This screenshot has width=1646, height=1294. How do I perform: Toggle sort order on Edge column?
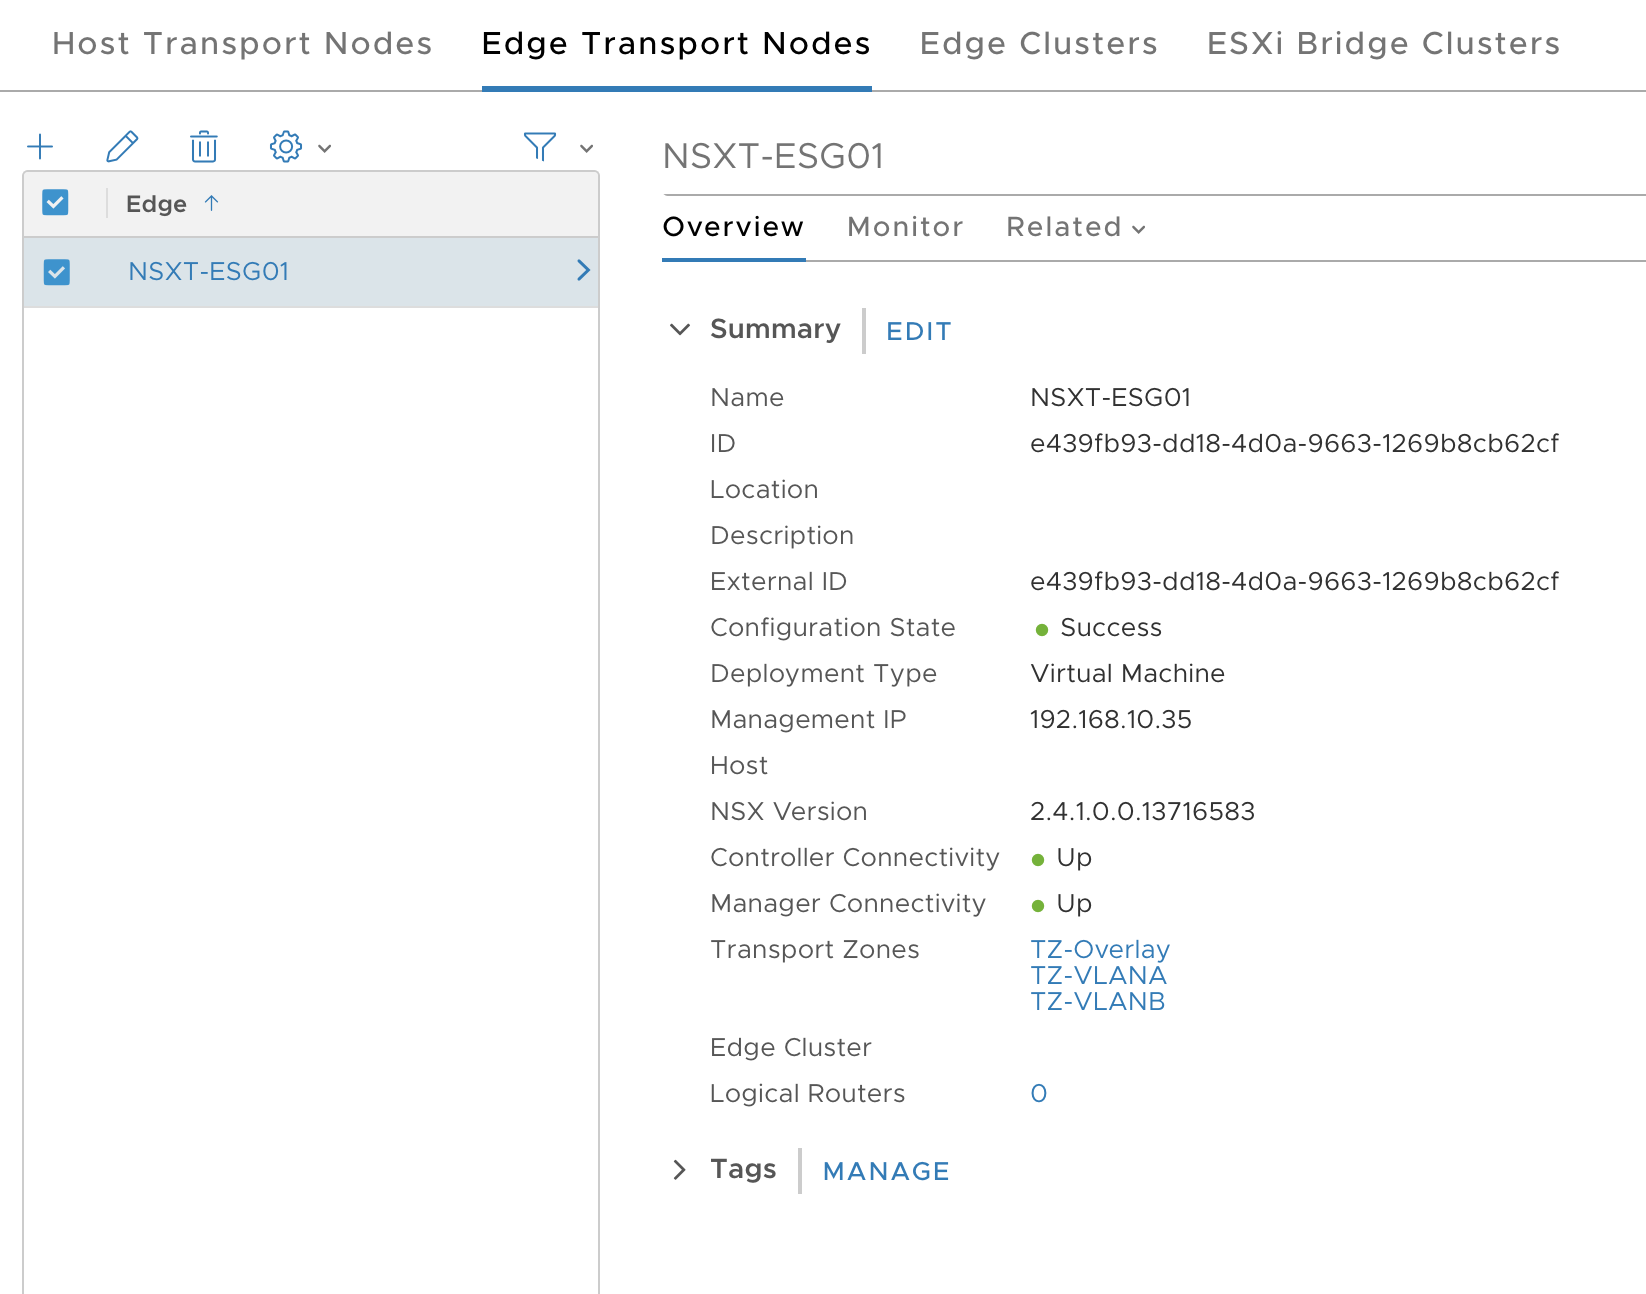(x=212, y=203)
